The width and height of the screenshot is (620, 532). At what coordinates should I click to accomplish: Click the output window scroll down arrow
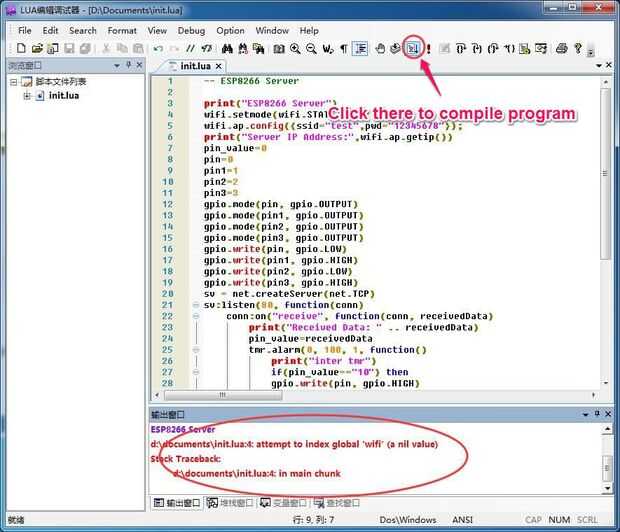(607, 488)
